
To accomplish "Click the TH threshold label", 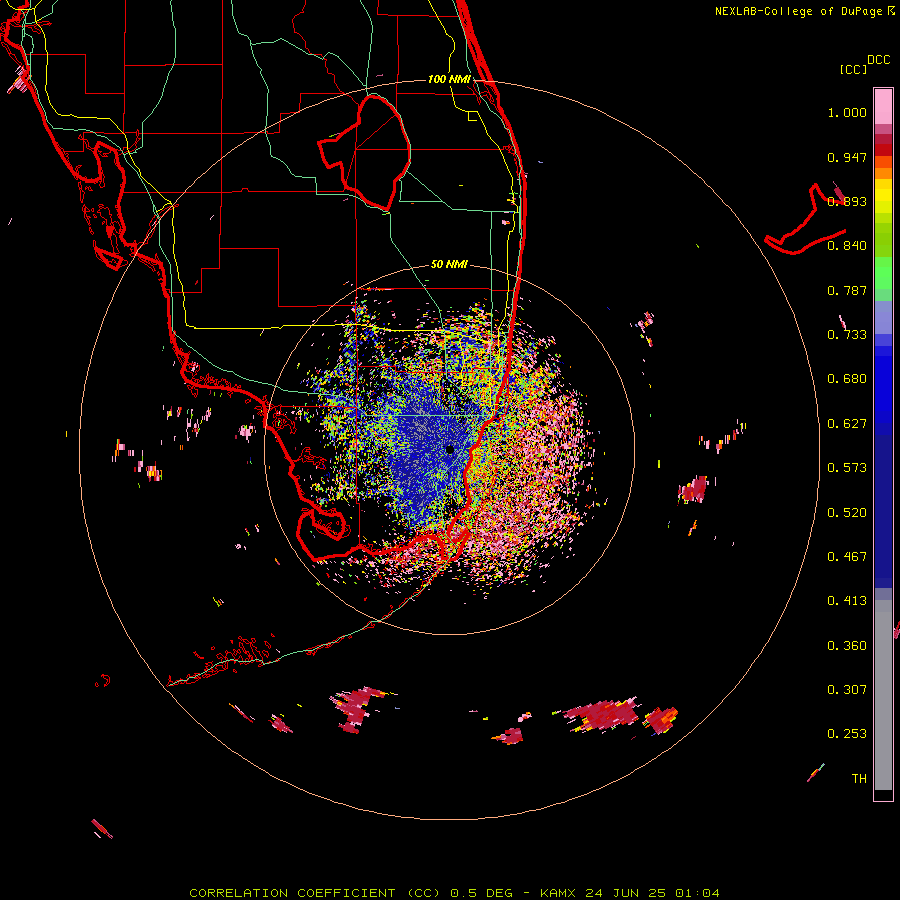I will click(x=859, y=779).
